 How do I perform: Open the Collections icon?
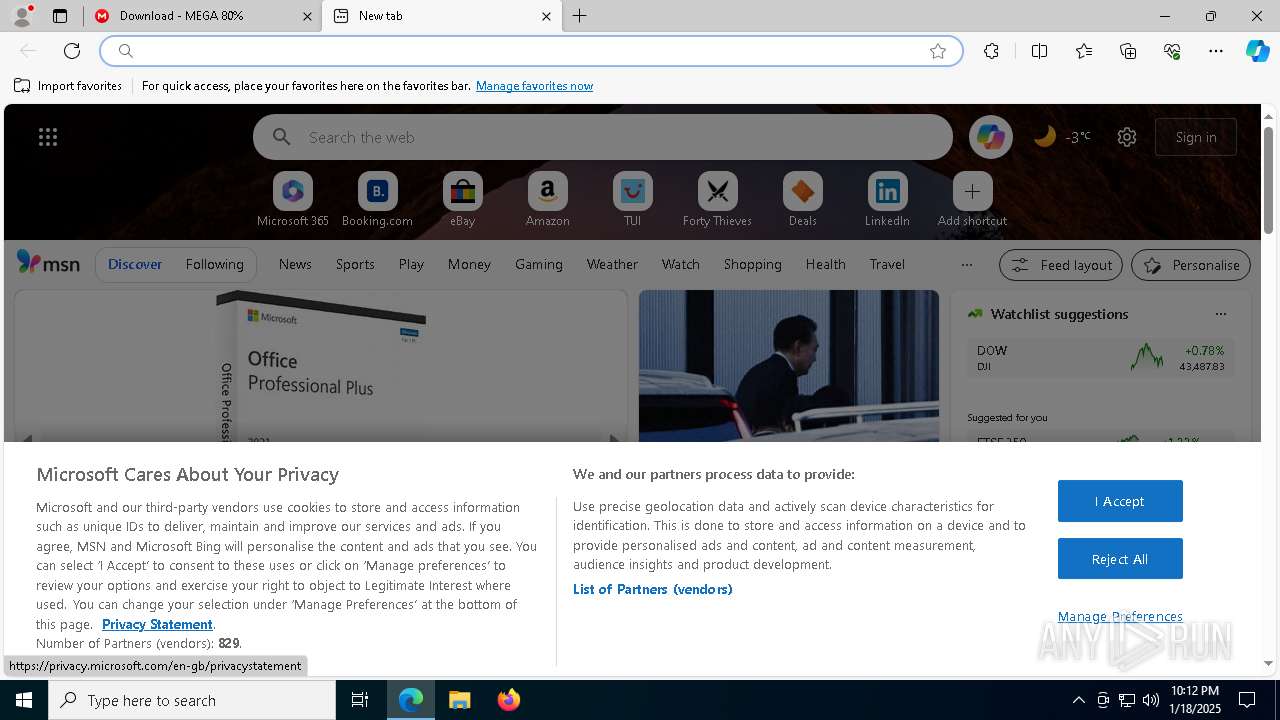point(1128,51)
